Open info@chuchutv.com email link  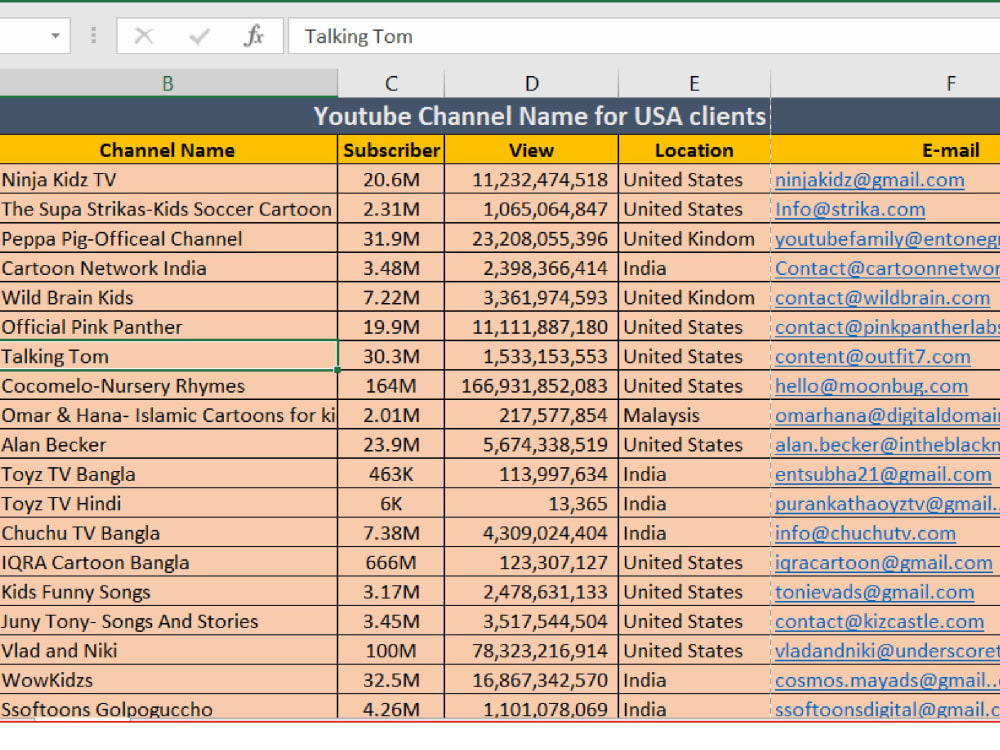tap(865, 533)
